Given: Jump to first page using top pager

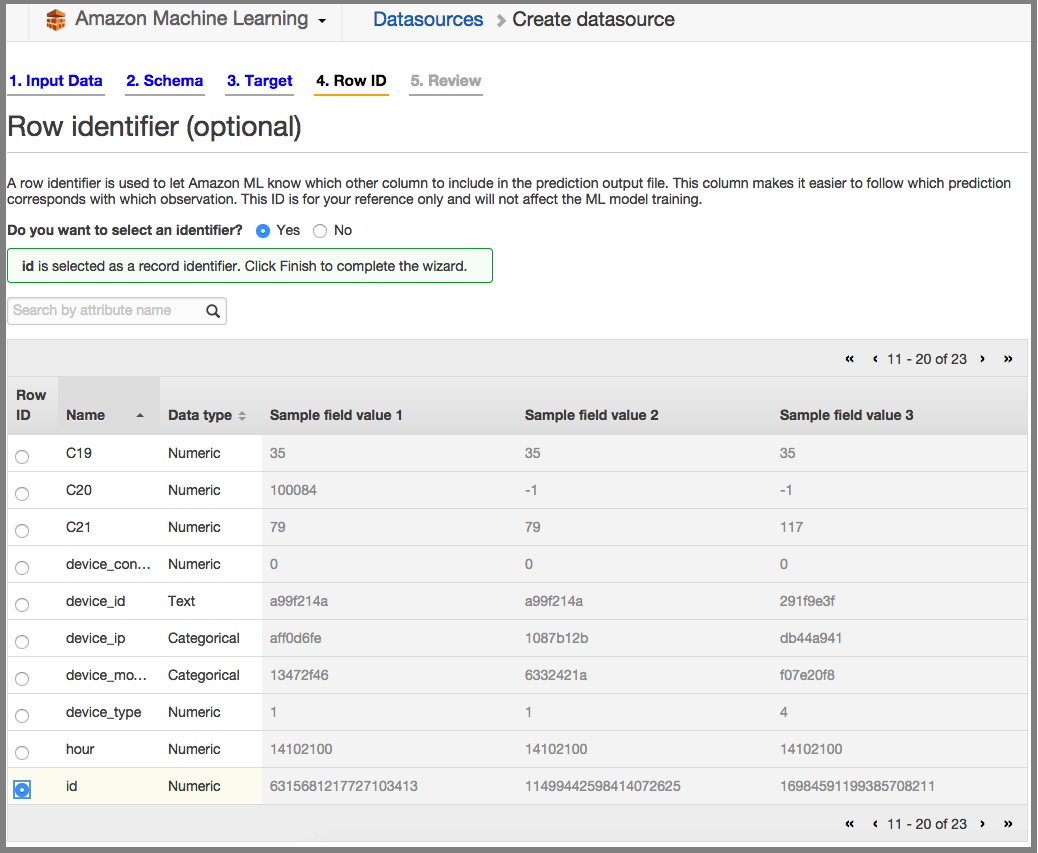Looking at the screenshot, I should (x=849, y=359).
